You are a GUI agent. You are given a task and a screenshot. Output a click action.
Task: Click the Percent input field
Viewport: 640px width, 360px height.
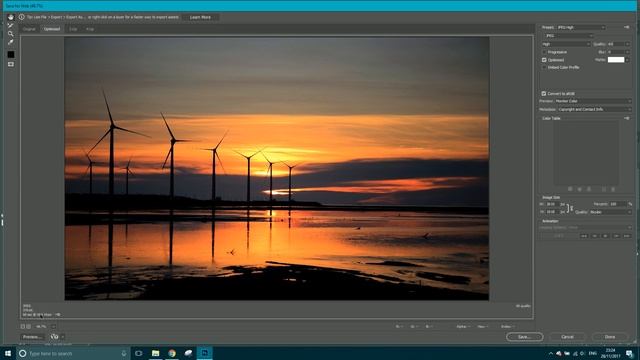point(618,204)
